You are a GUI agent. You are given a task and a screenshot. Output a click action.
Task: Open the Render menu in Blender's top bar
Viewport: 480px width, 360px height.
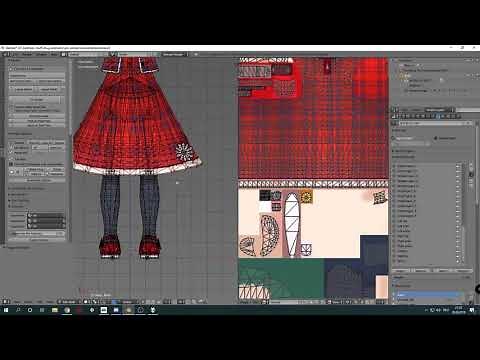pos(27,54)
